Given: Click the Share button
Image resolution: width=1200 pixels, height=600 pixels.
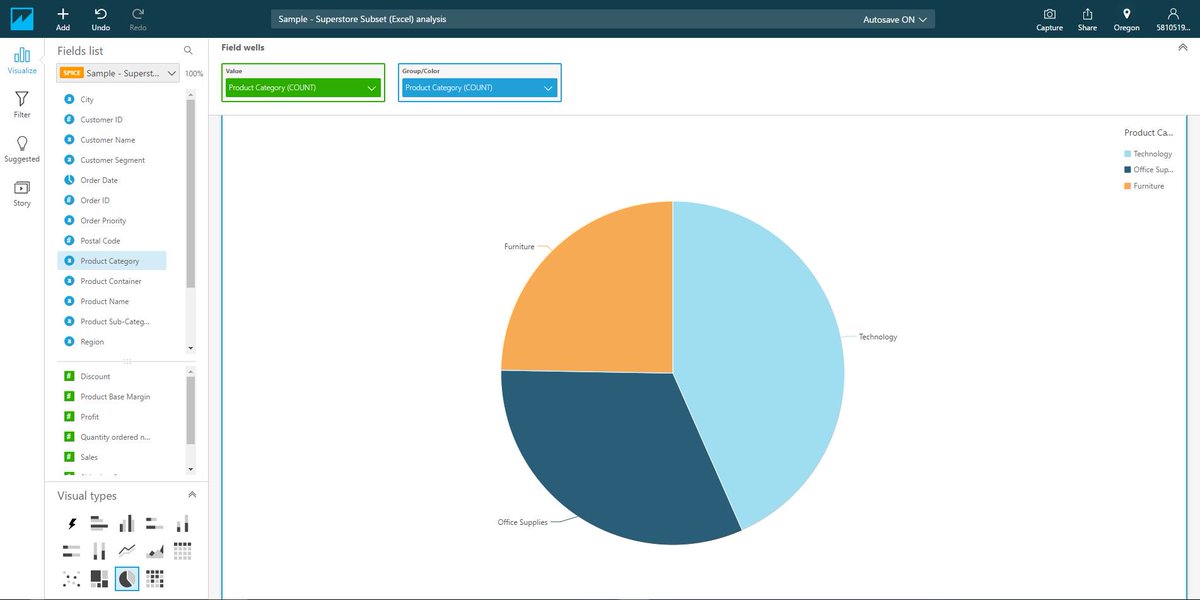Looking at the screenshot, I should click(1087, 20).
